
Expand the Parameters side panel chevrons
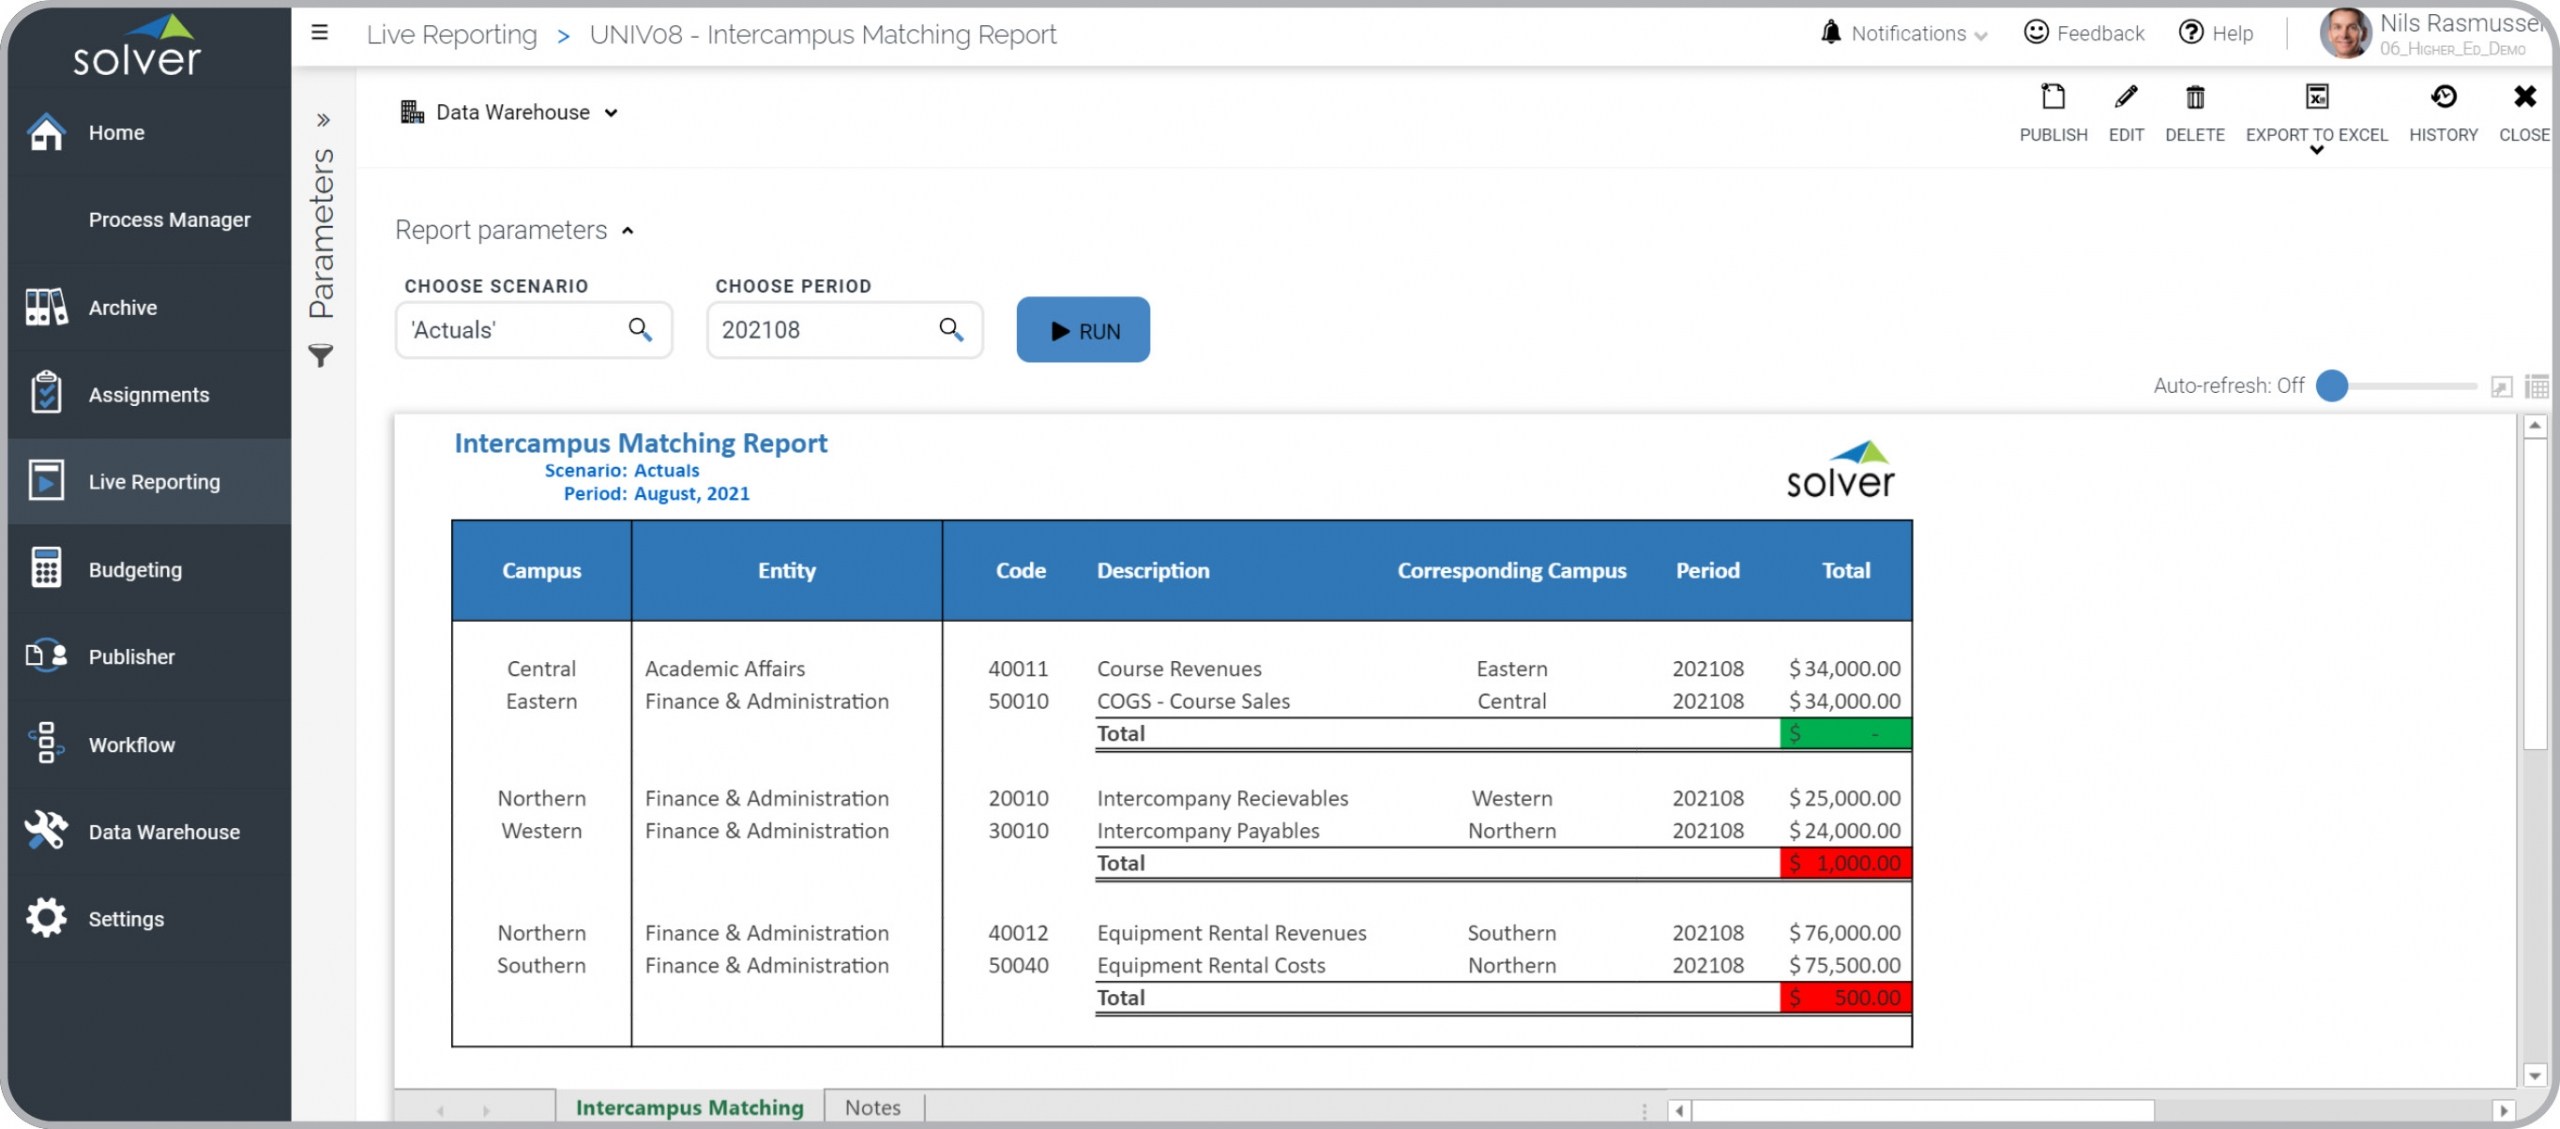[x=323, y=120]
